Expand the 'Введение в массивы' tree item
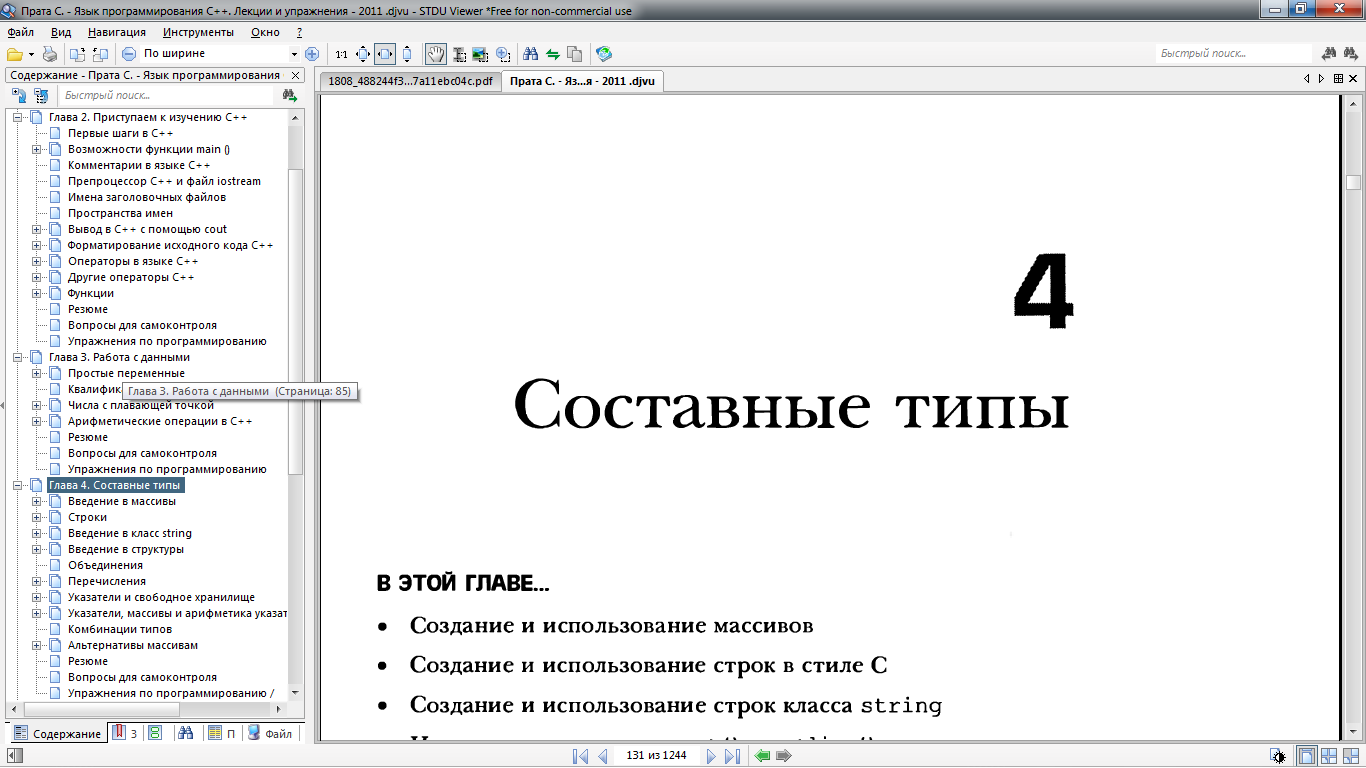 pos(37,501)
